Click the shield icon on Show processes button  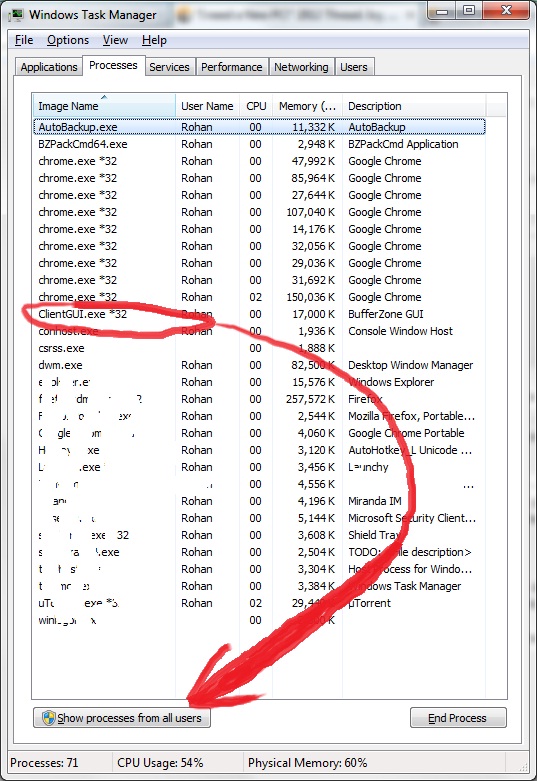pos(48,718)
